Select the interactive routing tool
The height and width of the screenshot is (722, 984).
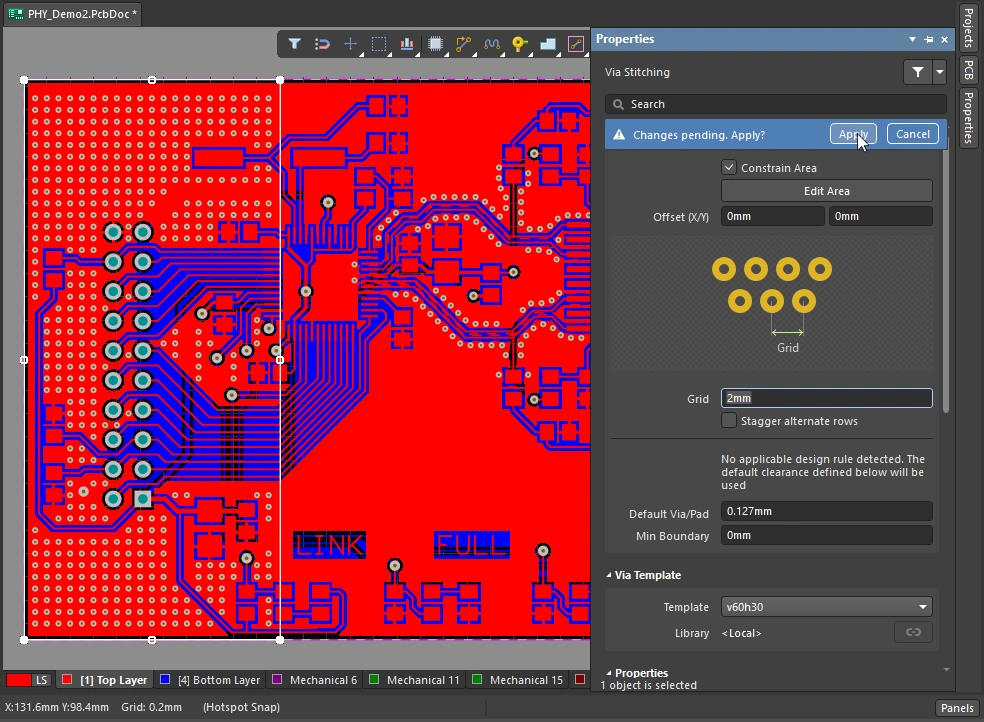(462, 44)
